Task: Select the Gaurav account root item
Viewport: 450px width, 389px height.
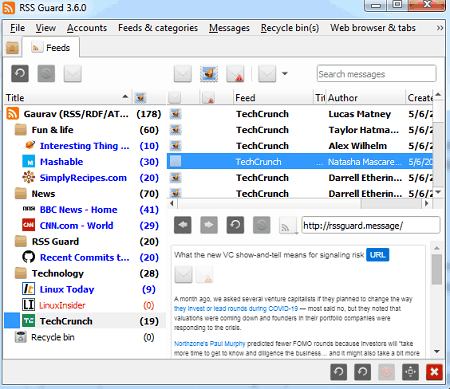Action: 85,114
